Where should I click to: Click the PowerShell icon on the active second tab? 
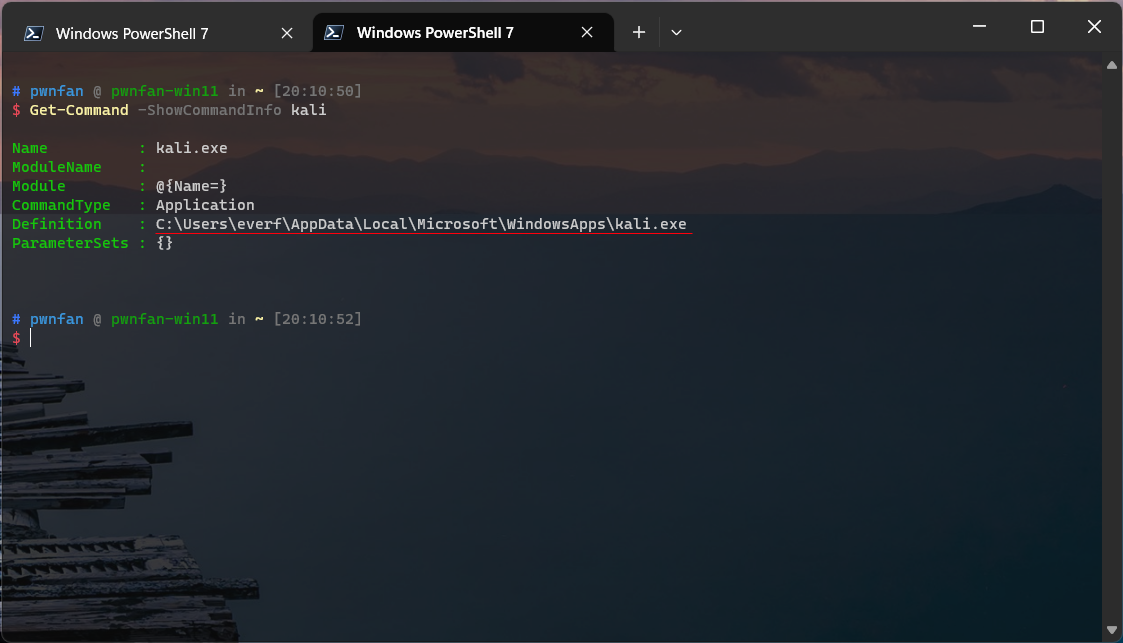pos(334,33)
